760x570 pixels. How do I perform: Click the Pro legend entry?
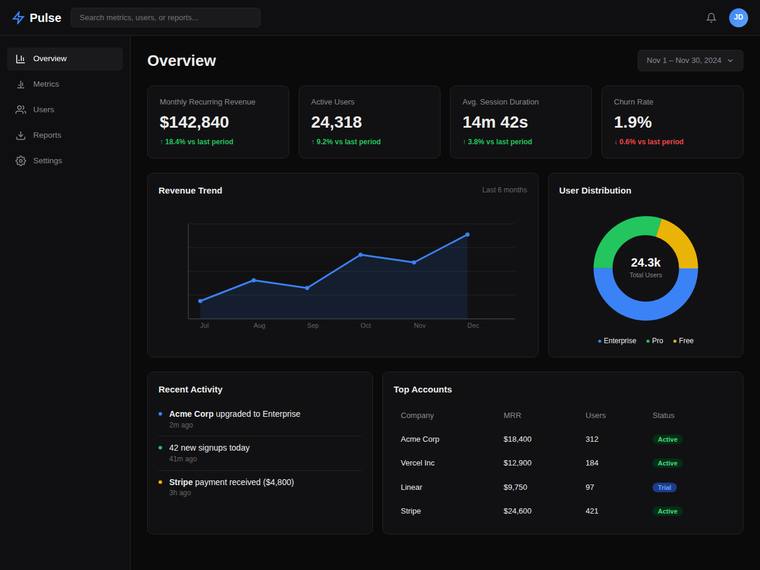[x=655, y=341]
